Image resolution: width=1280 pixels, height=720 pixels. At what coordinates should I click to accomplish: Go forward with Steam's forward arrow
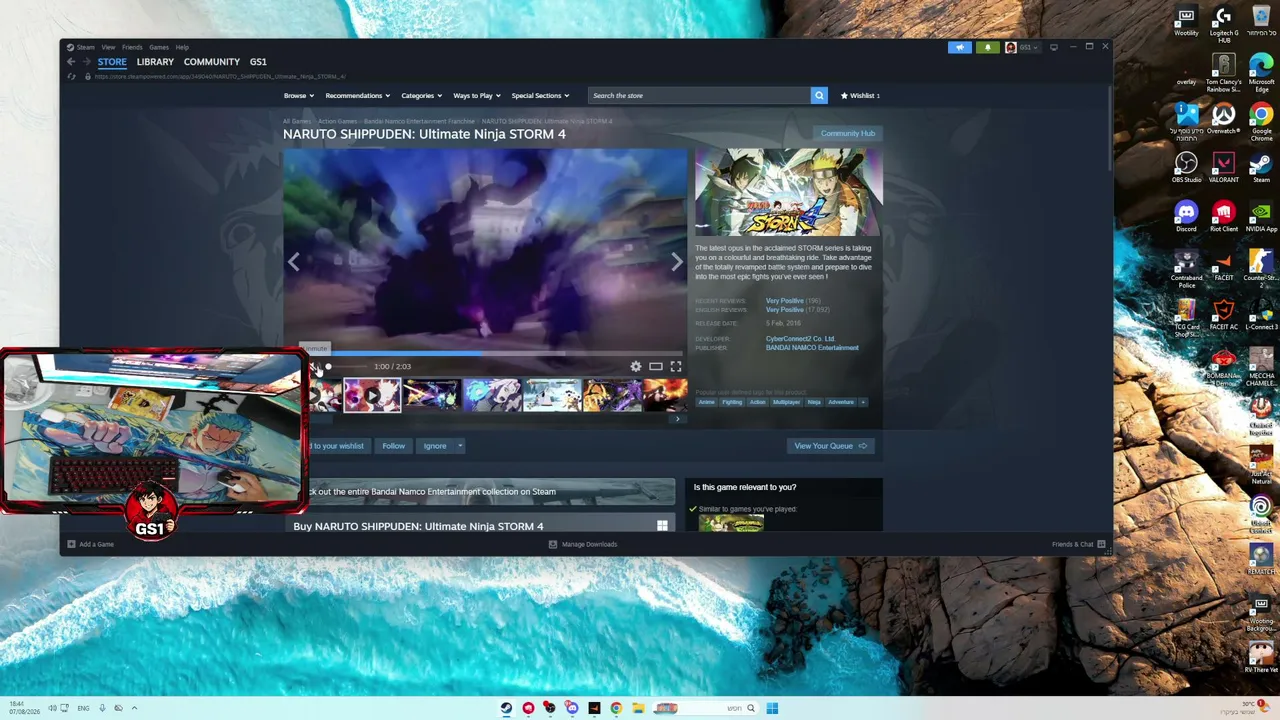click(85, 62)
